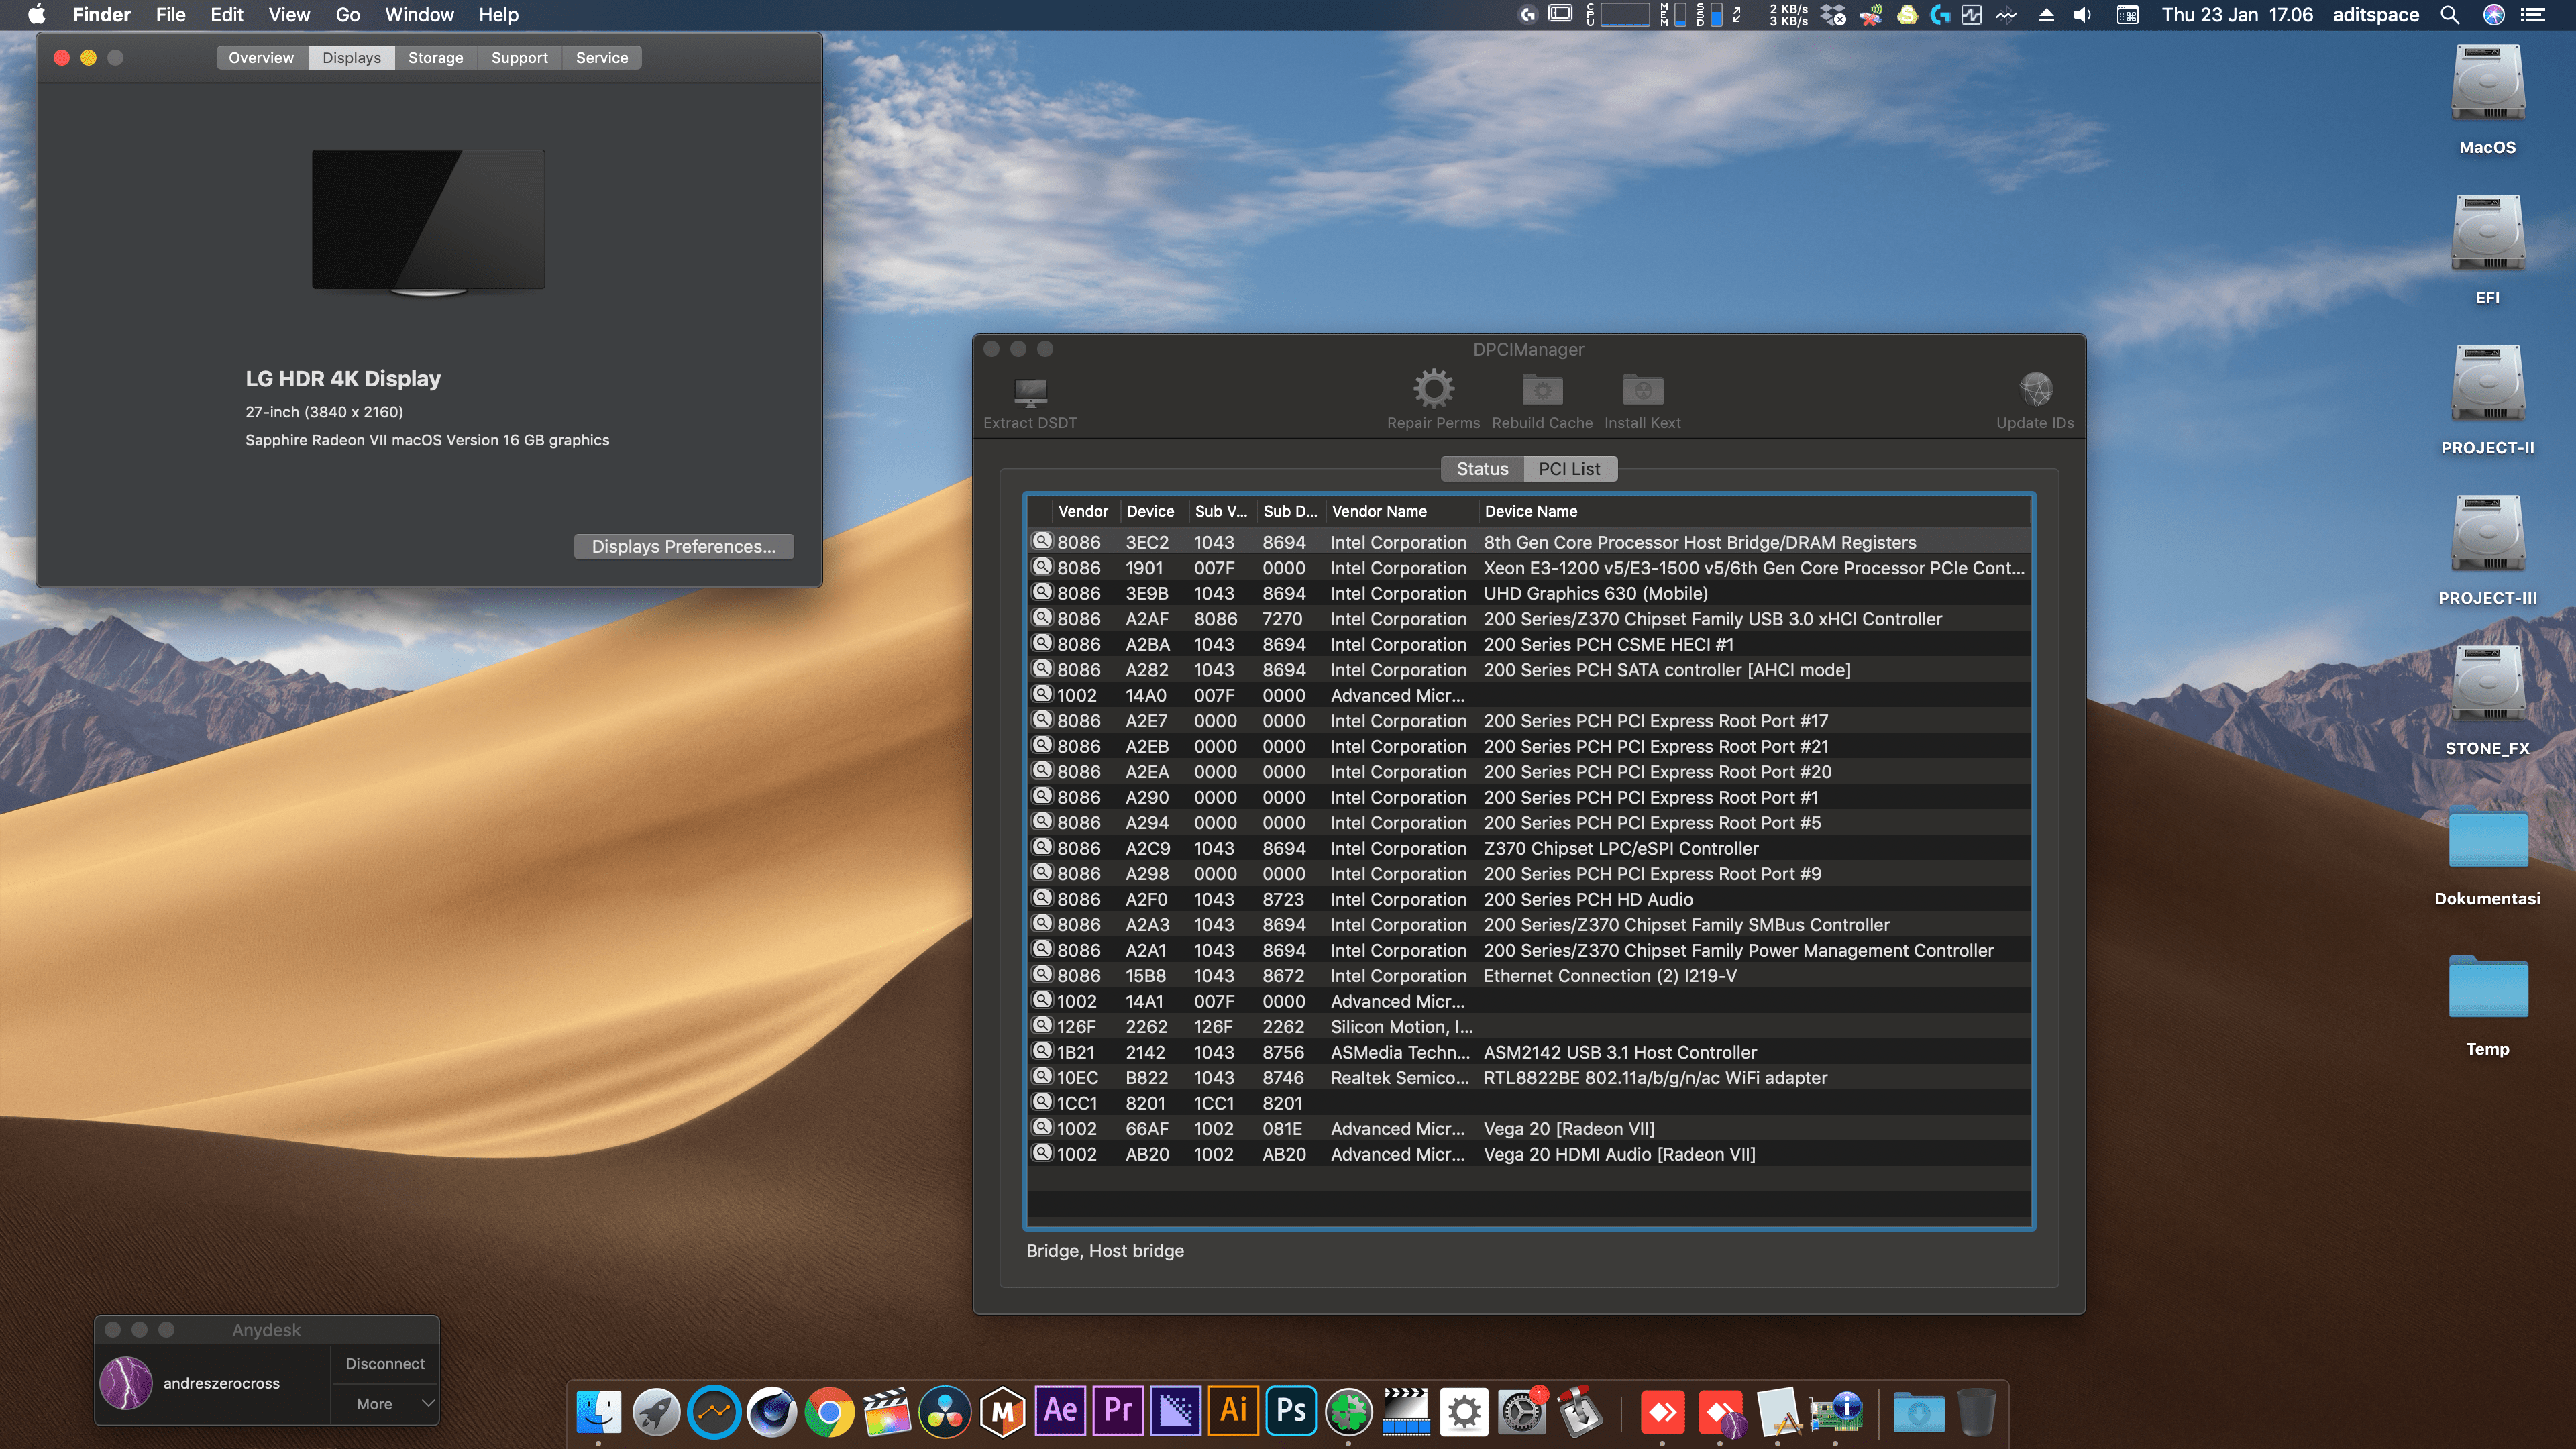The image size is (2576, 1449).
Task: Select '200 Series PCH HD Audio' row
Action: click(x=1529, y=899)
